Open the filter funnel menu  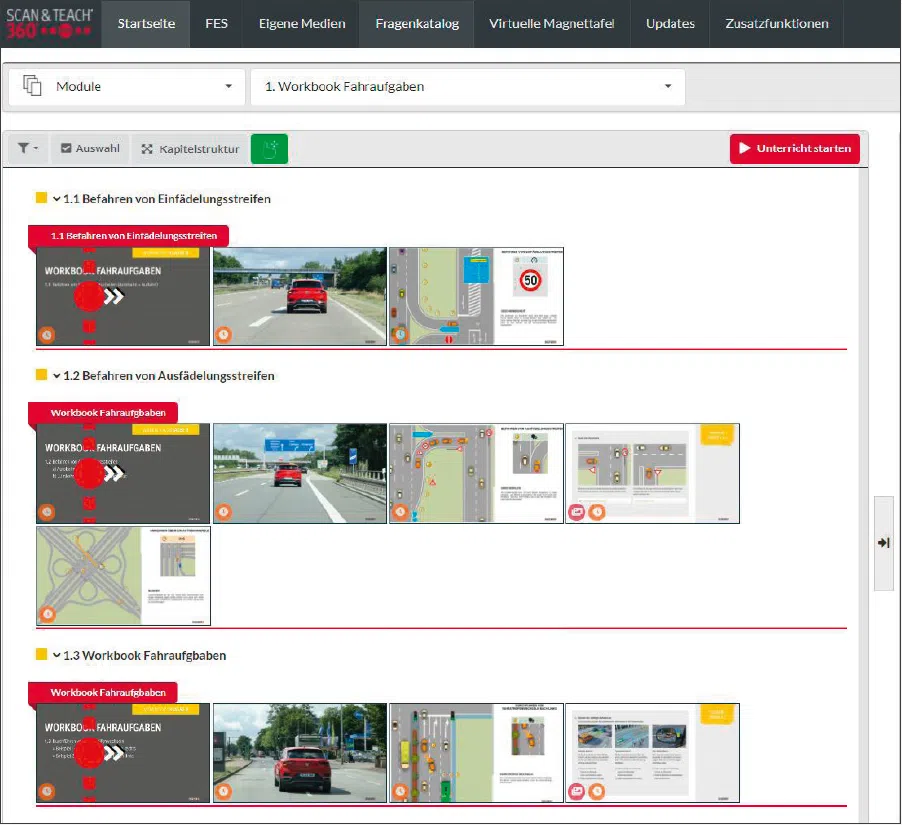(x=27, y=149)
